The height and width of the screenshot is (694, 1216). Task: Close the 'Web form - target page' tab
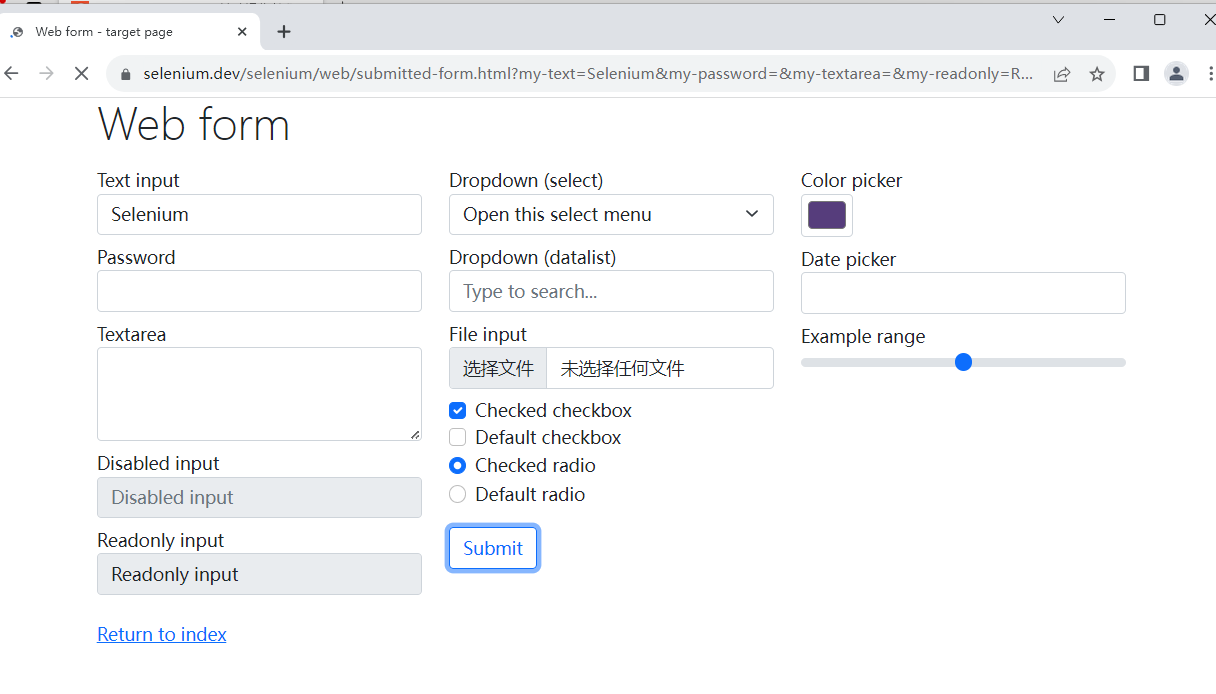tap(242, 32)
